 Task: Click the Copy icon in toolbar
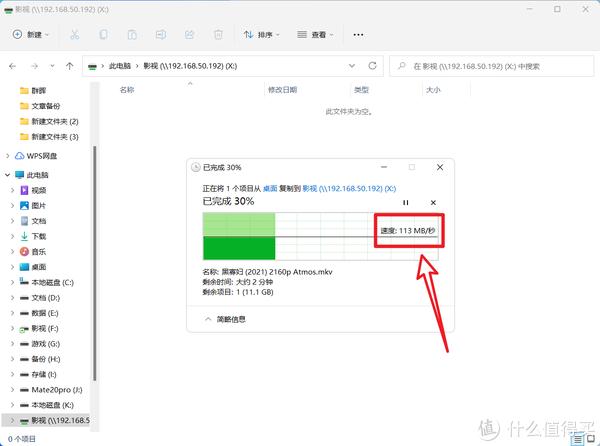coord(103,35)
